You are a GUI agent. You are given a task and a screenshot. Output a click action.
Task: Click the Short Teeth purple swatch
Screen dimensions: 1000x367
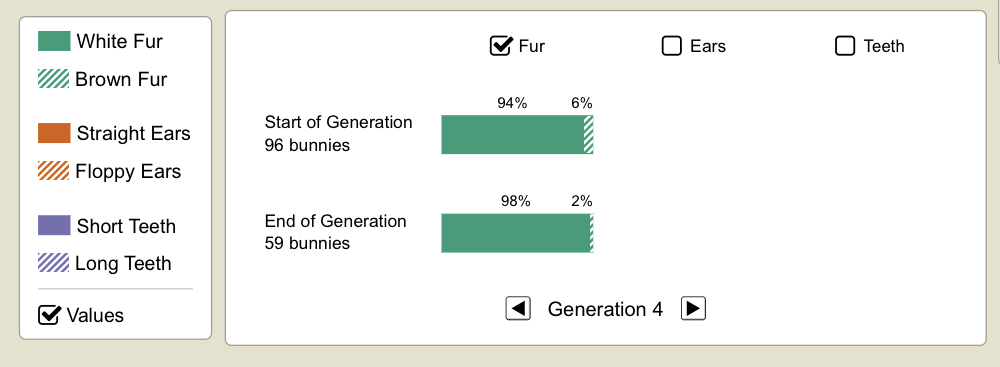tap(54, 225)
